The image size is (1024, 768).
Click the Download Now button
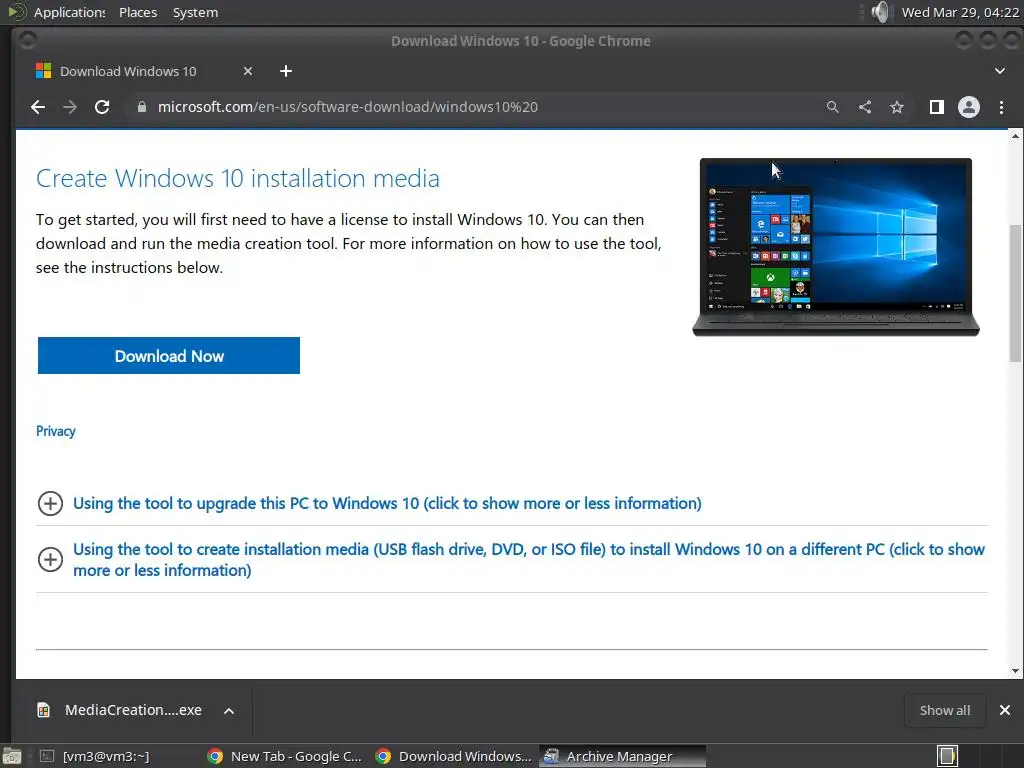pos(168,356)
